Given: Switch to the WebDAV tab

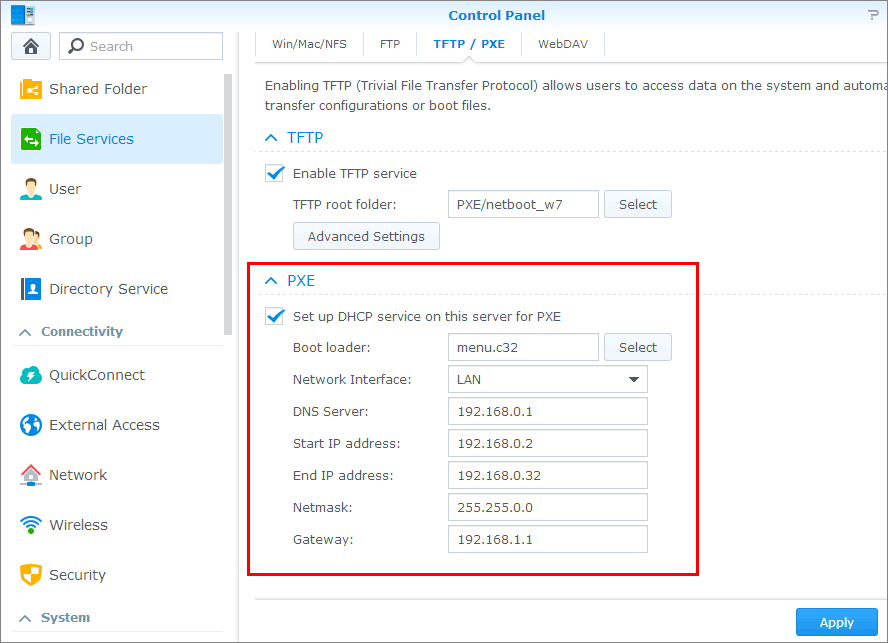Looking at the screenshot, I should click(x=563, y=44).
